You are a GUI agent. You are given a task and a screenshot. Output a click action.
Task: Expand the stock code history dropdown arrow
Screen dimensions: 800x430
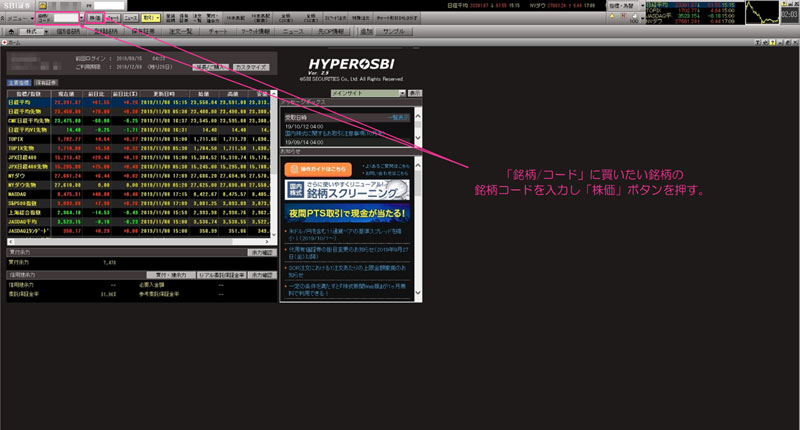pyautogui.click(x=82, y=18)
